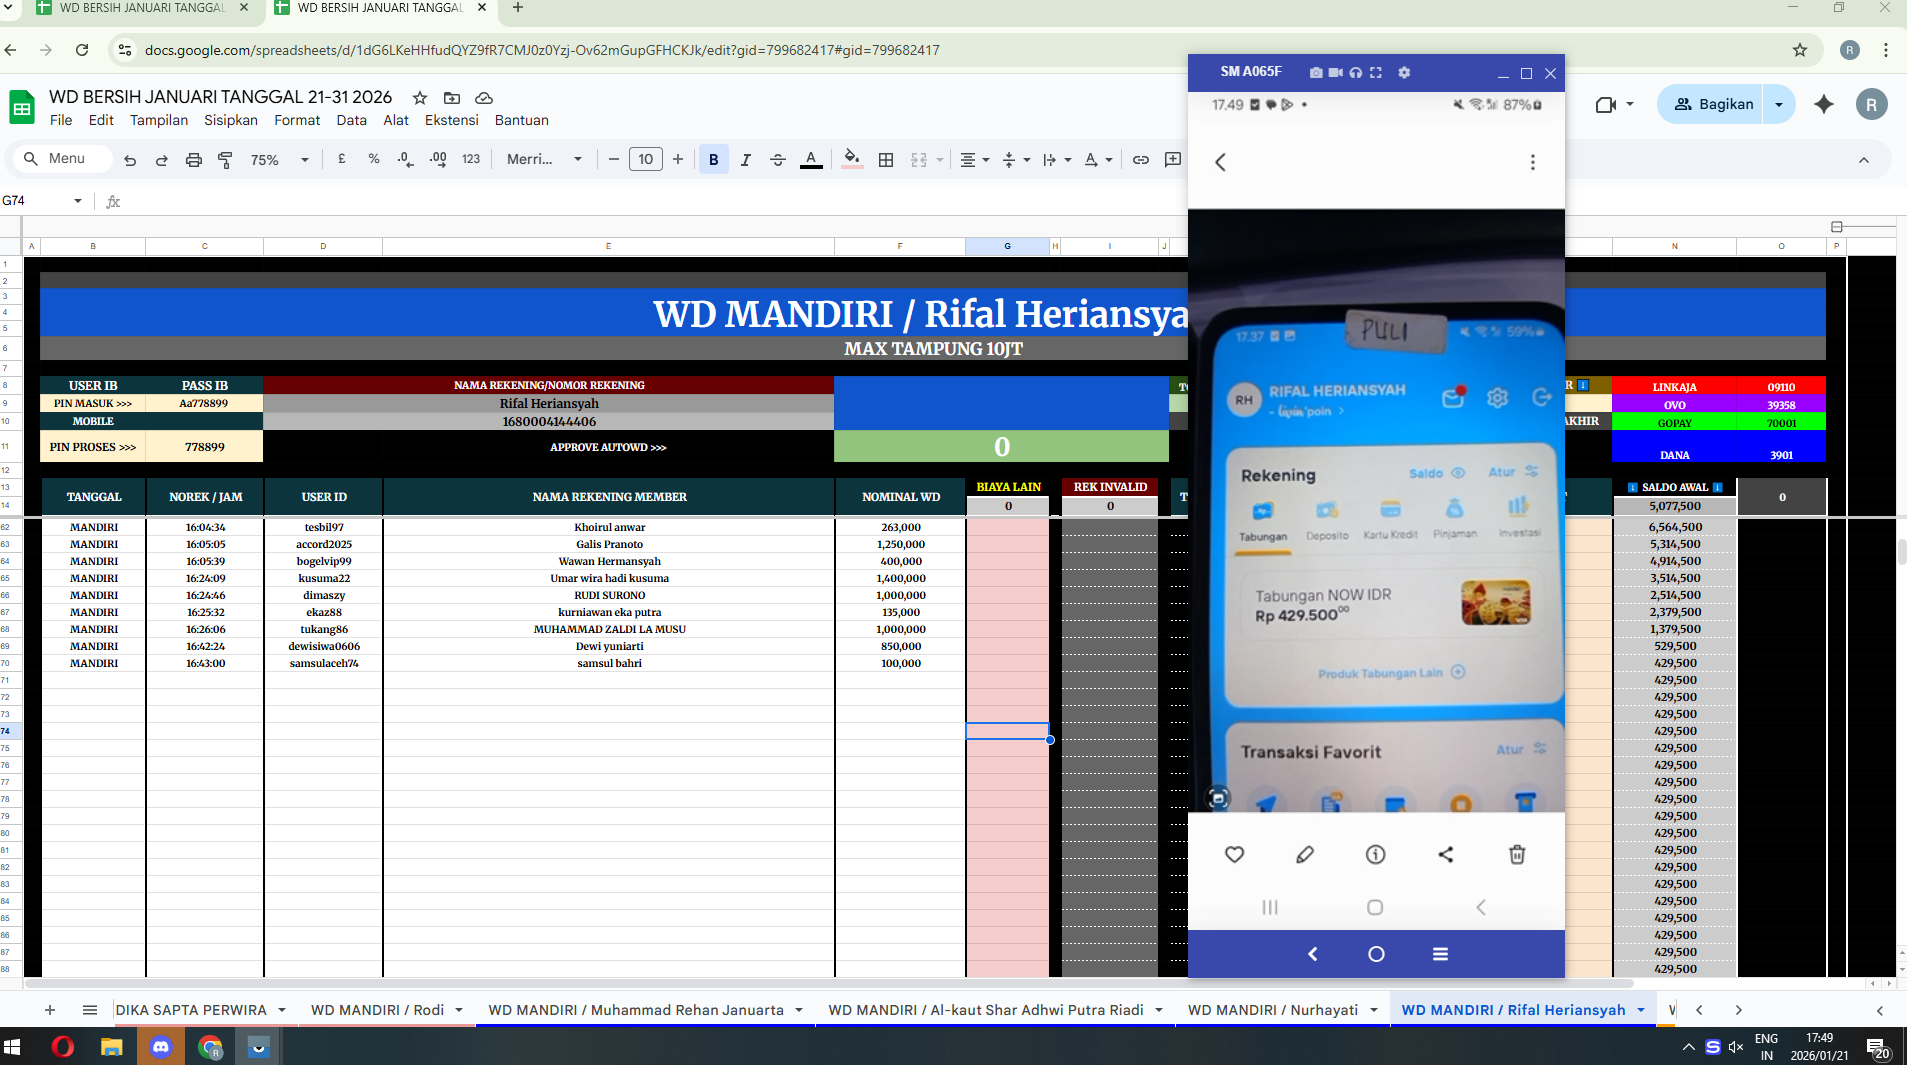Screen dimensions: 1907x1065
Task: Open the Borders tool
Action: 886,160
